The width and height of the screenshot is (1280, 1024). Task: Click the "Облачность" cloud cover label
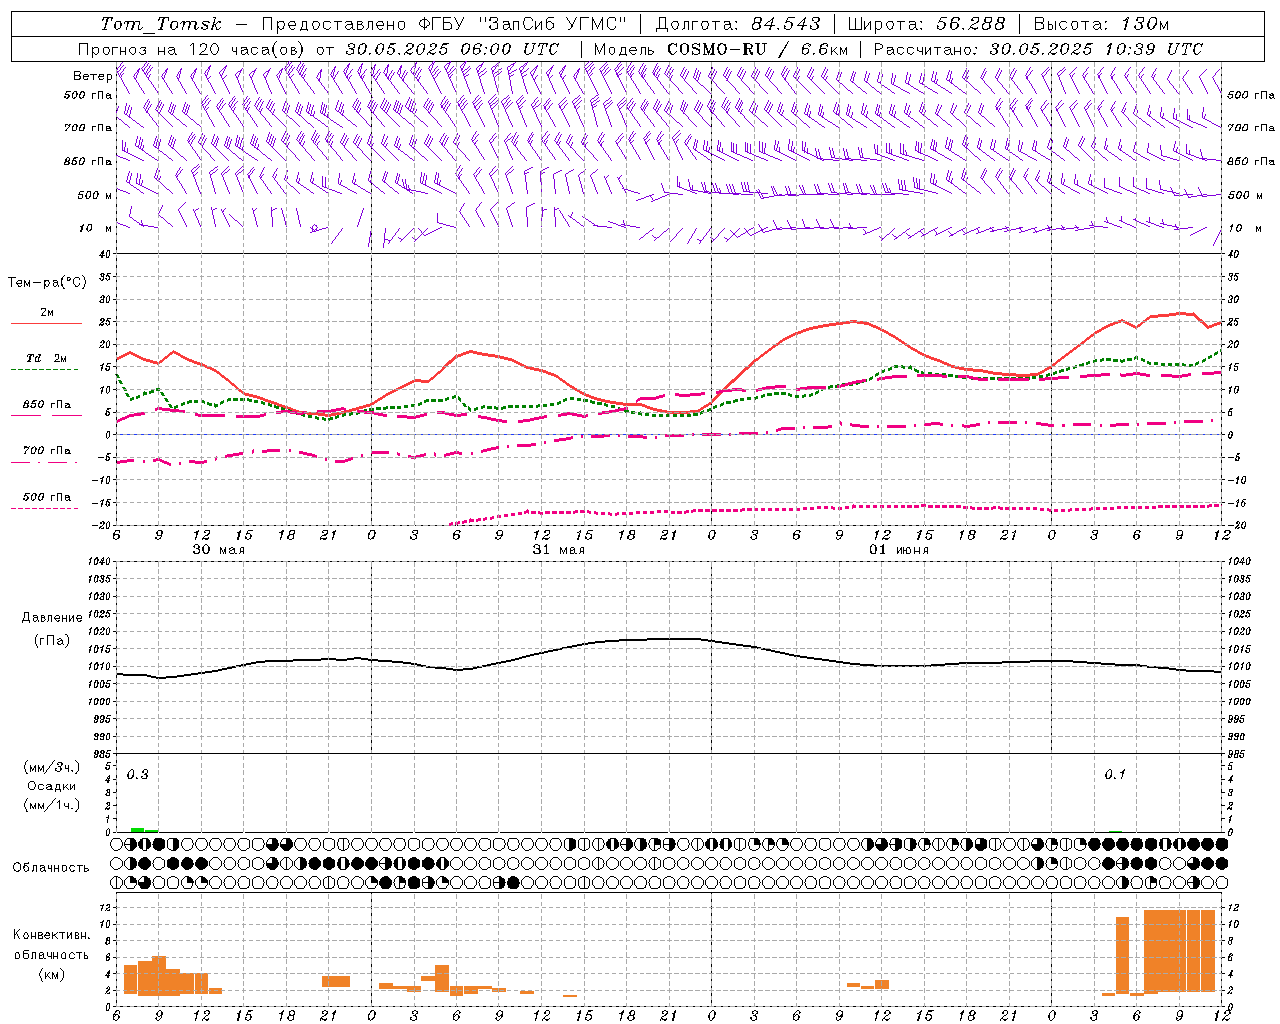[51, 867]
